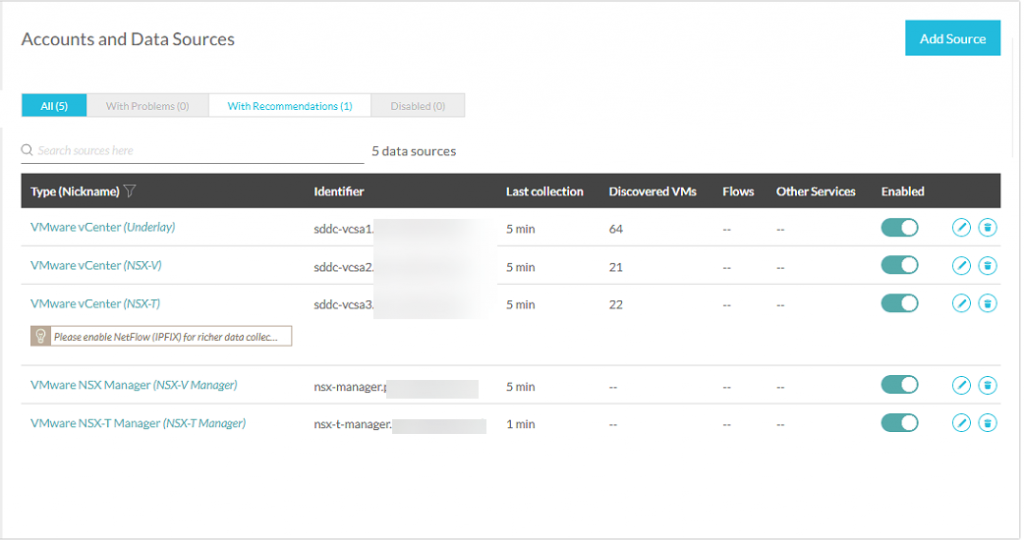
Task: Open the VMware vCenter (Underlay) link
Action: (103, 227)
